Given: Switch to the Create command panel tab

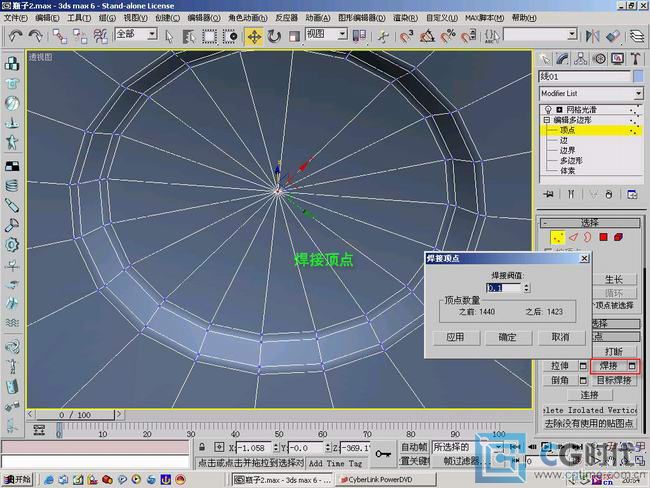Looking at the screenshot, I should tap(545, 59).
